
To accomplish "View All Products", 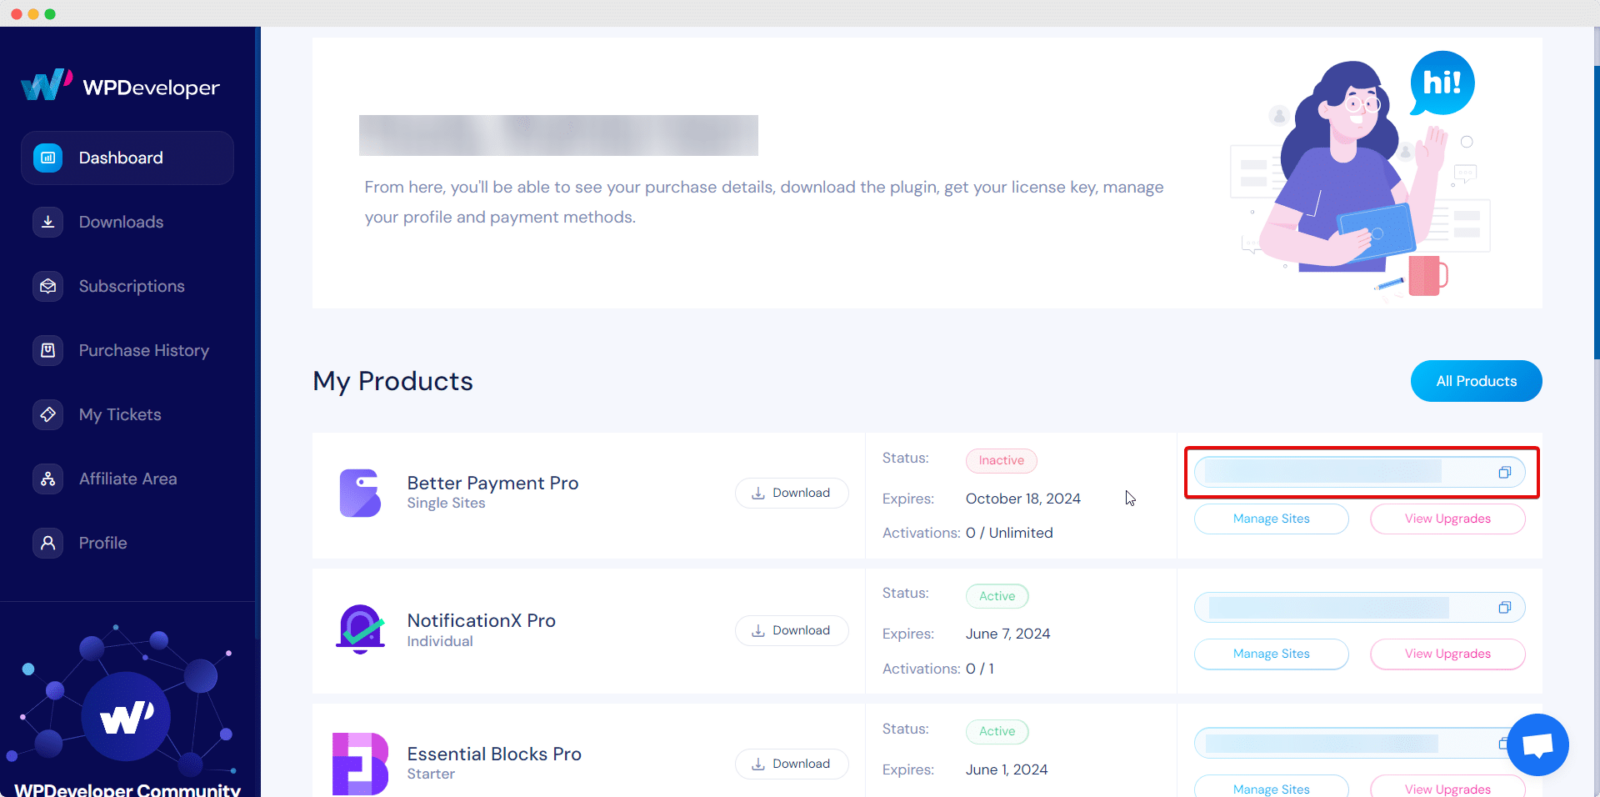I will (1475, 380).
